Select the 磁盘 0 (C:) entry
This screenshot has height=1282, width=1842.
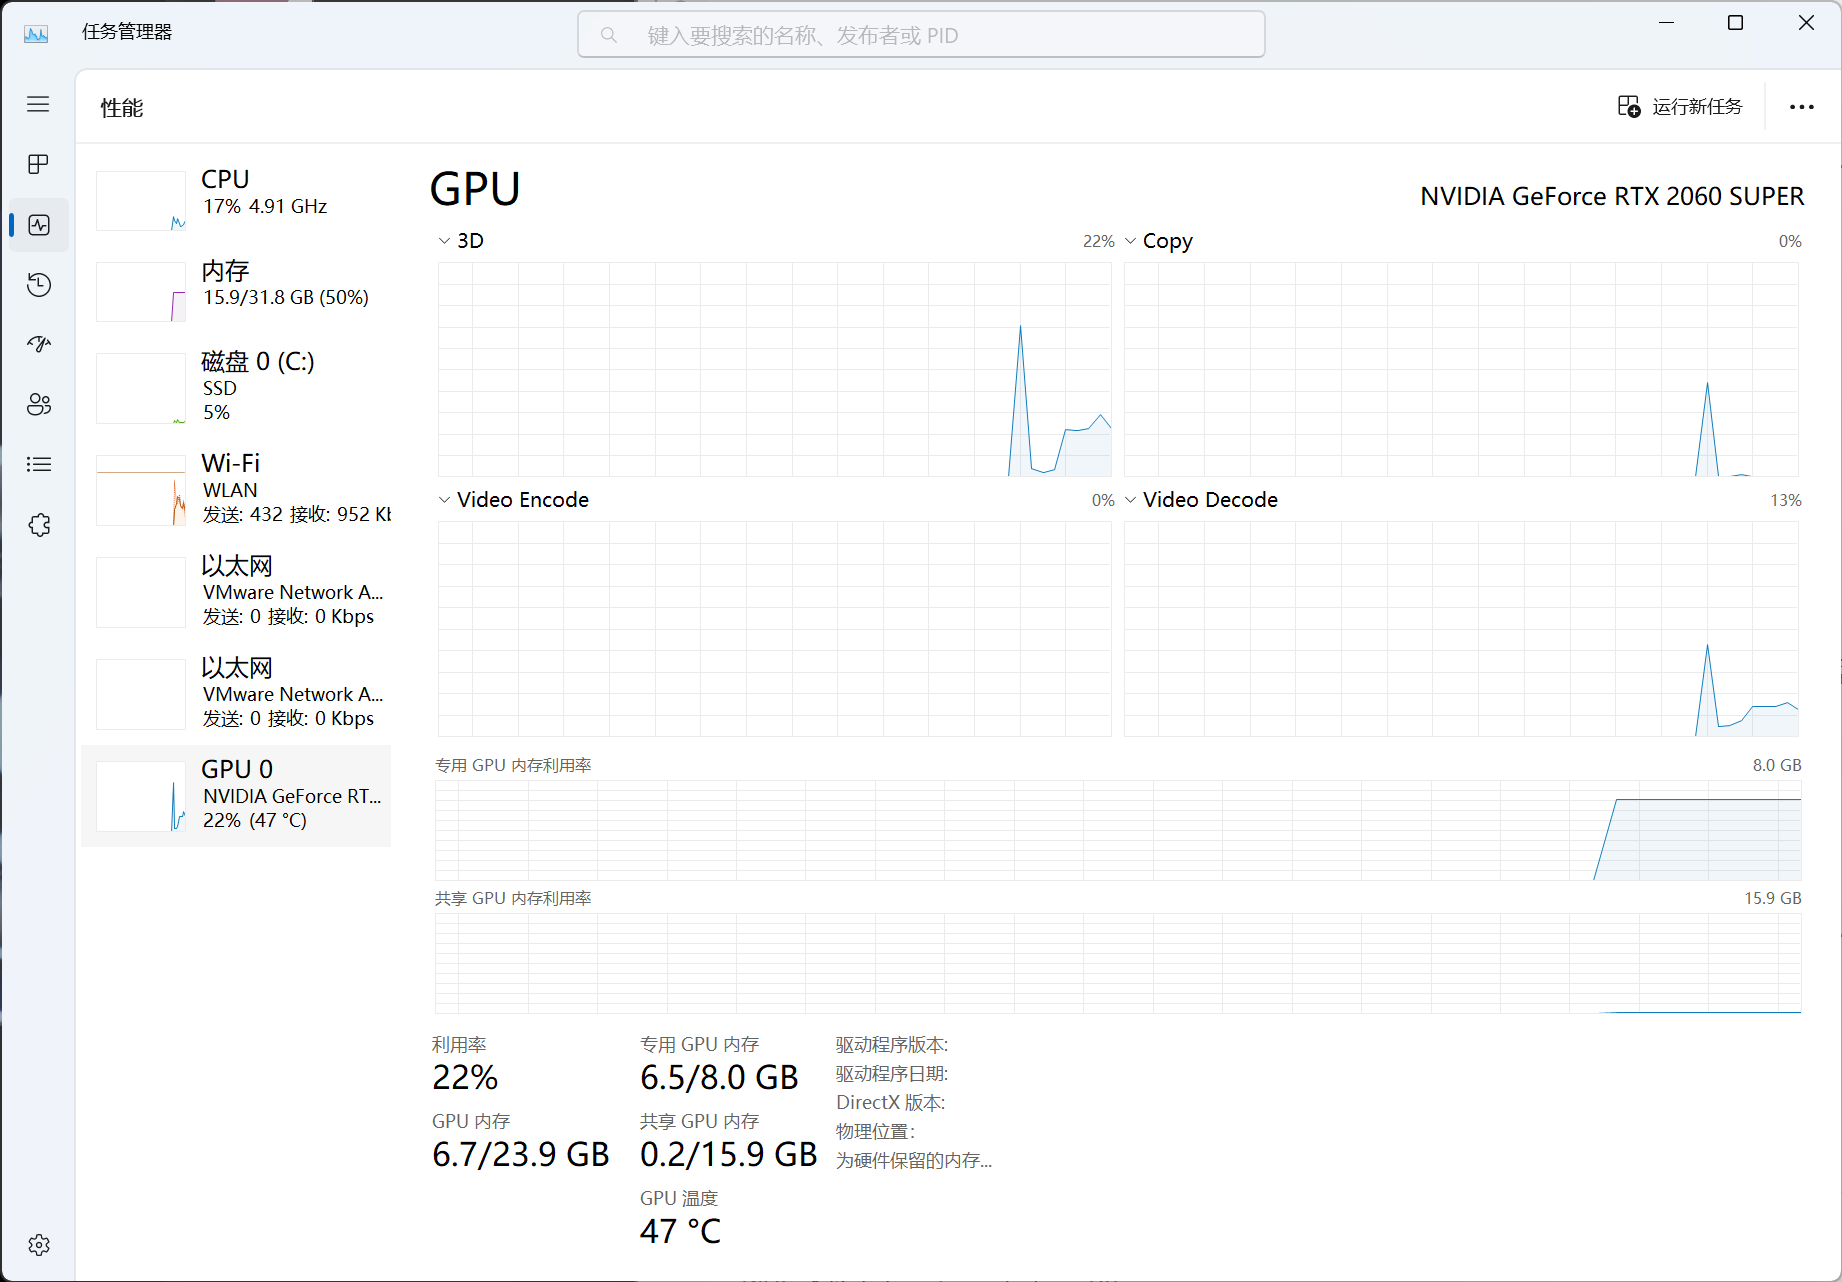(238, 388)
